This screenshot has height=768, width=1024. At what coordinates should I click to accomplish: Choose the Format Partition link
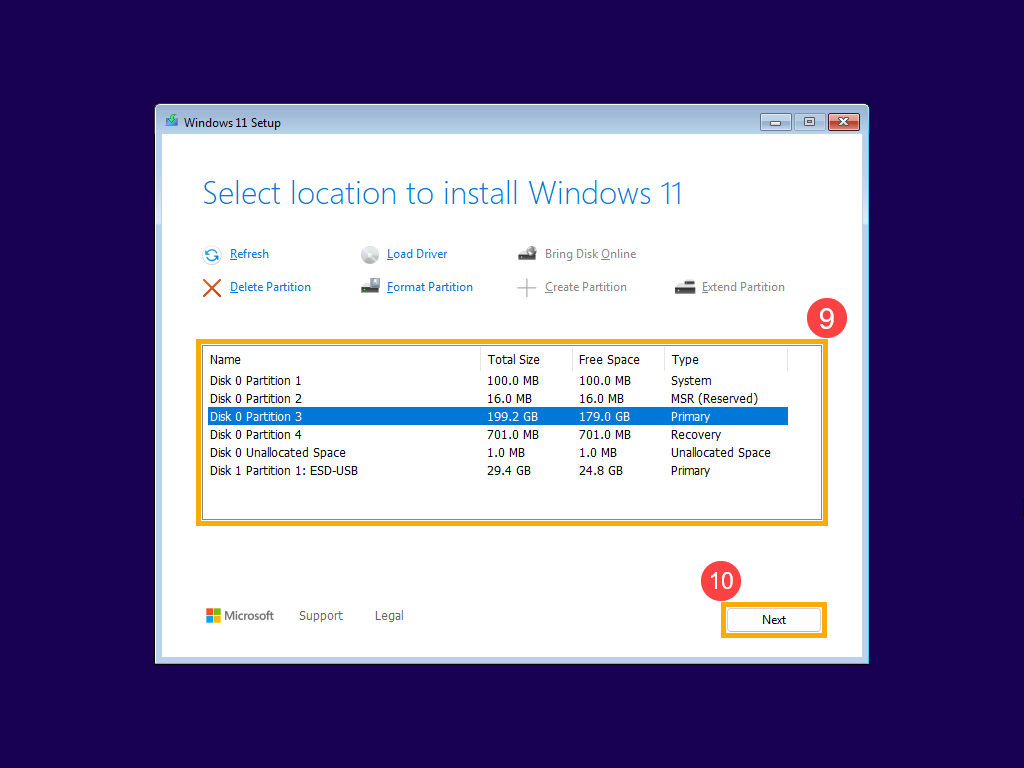[x=430, y=287]
